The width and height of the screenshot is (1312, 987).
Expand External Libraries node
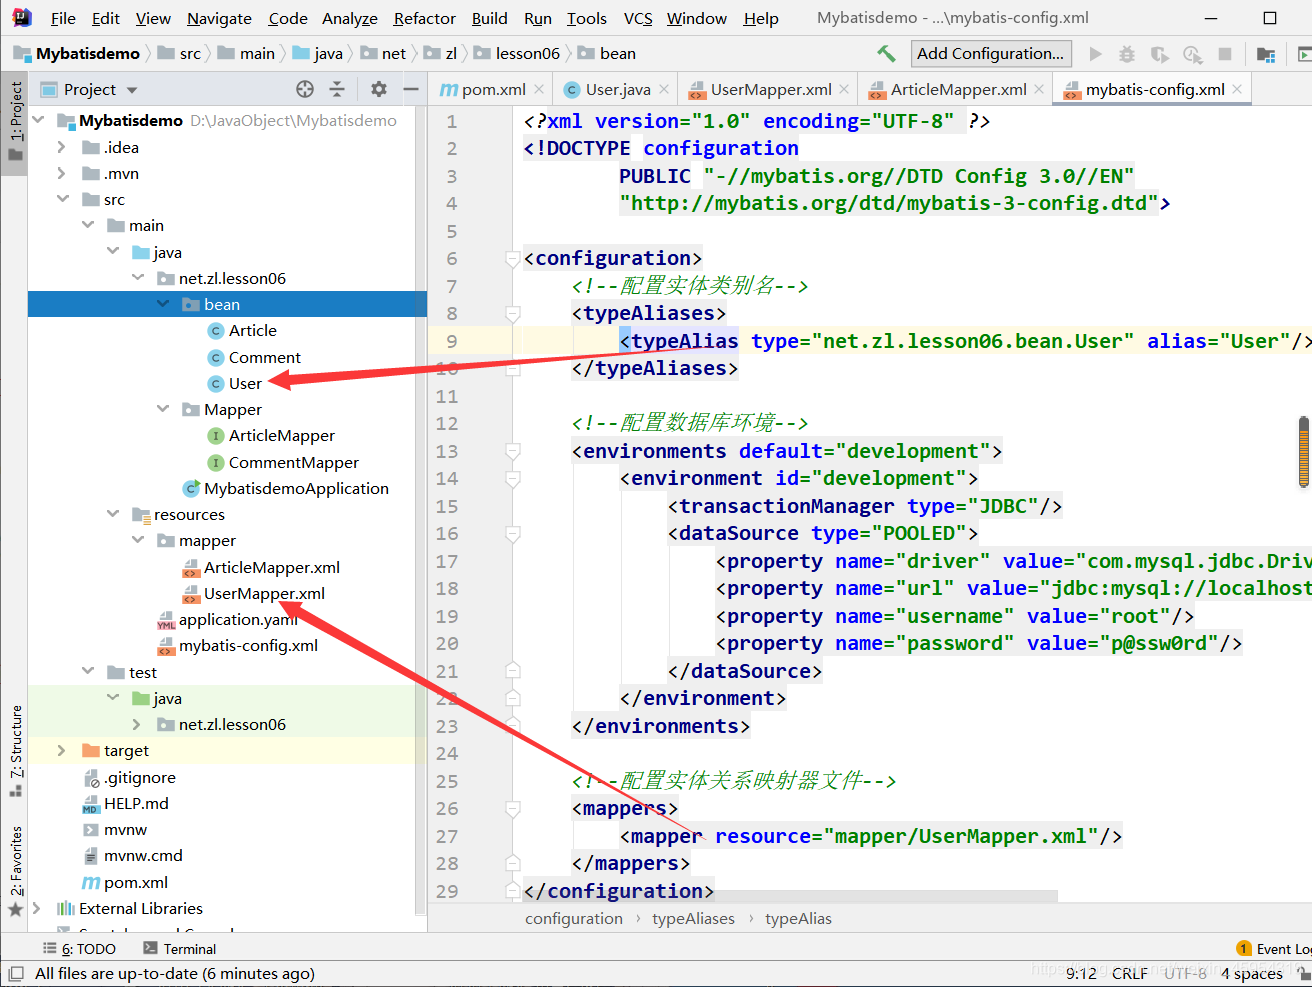pyautogui.click(x=37, y=908)
